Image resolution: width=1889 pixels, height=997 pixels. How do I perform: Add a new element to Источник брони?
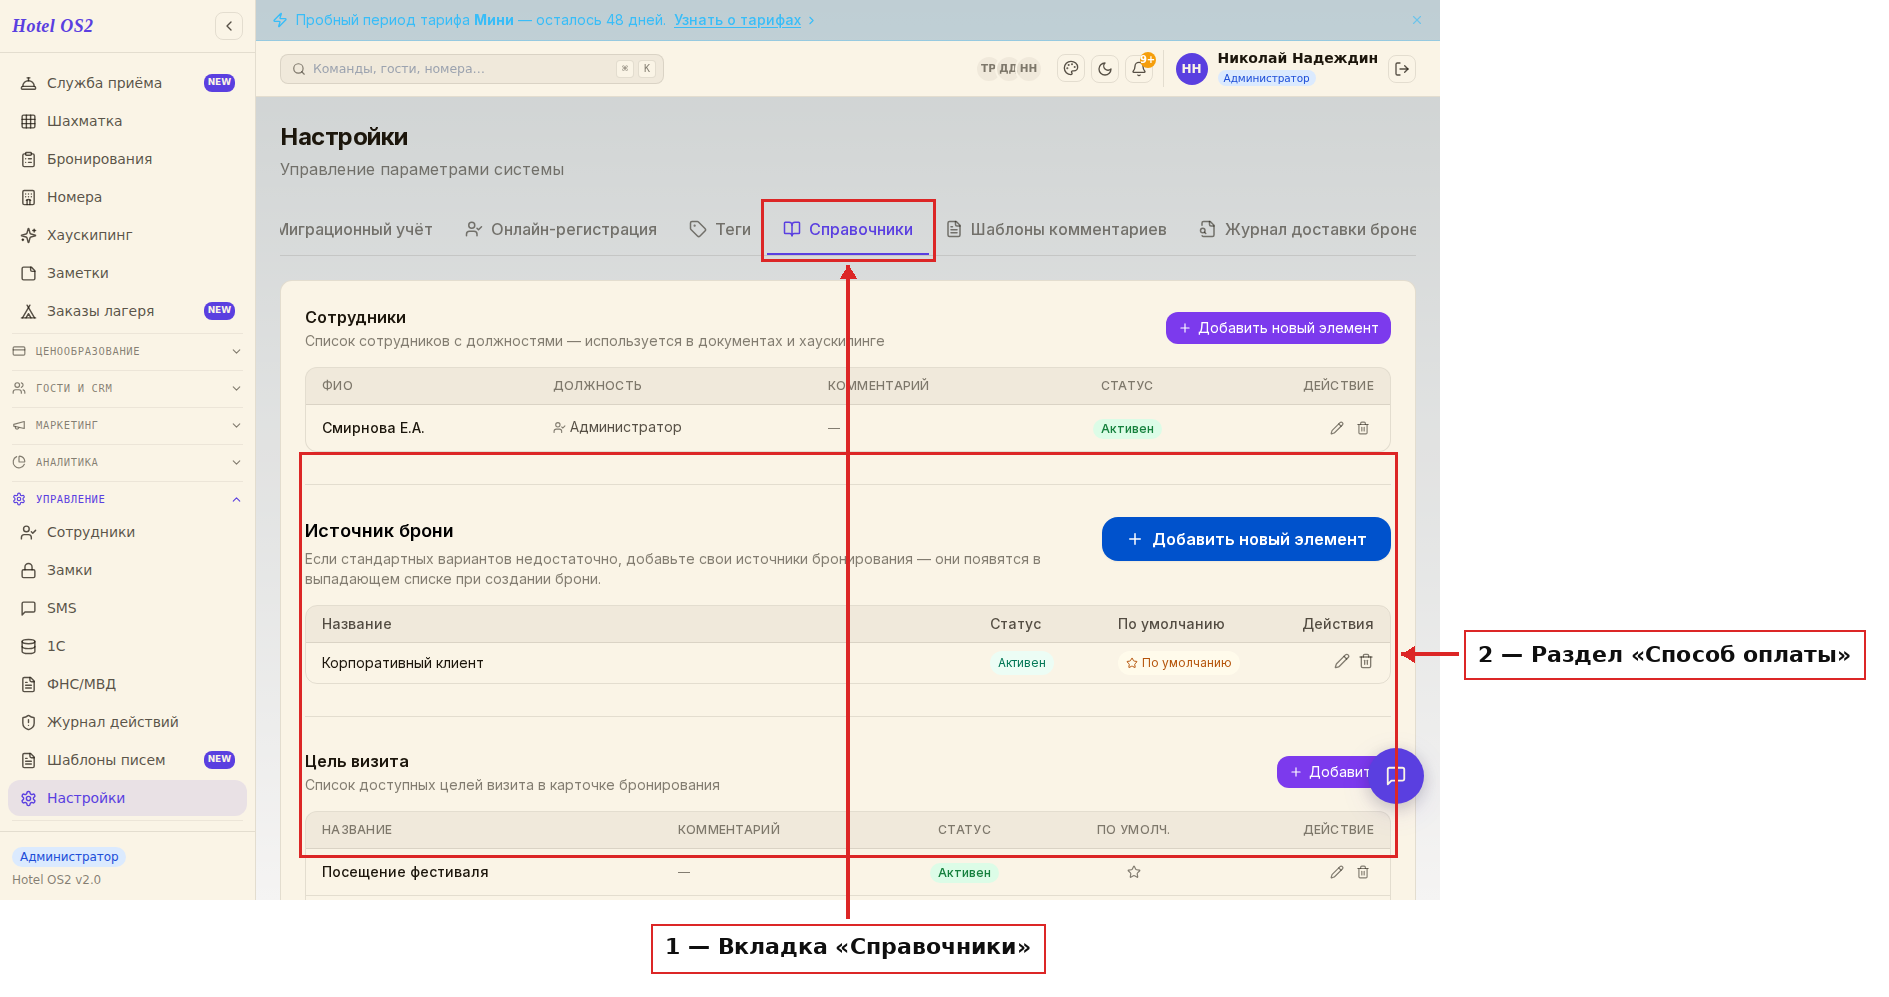pyautogui.click(x=1246, y=539)
